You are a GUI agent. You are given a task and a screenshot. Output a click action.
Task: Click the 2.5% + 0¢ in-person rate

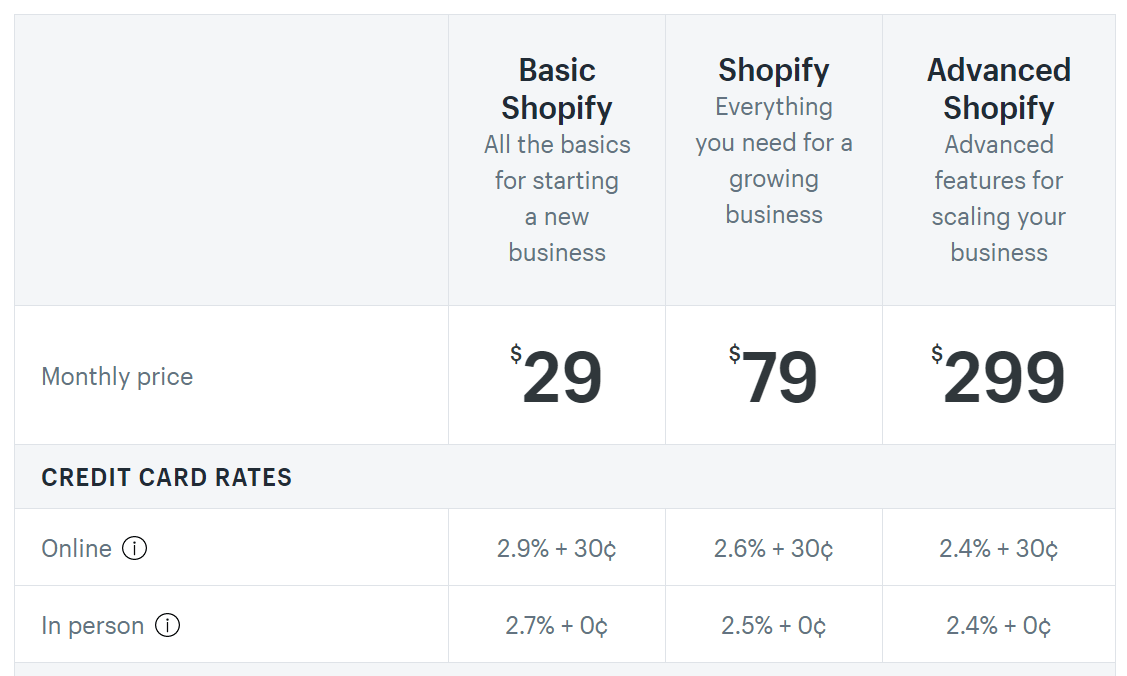click(x=774, y=626)
